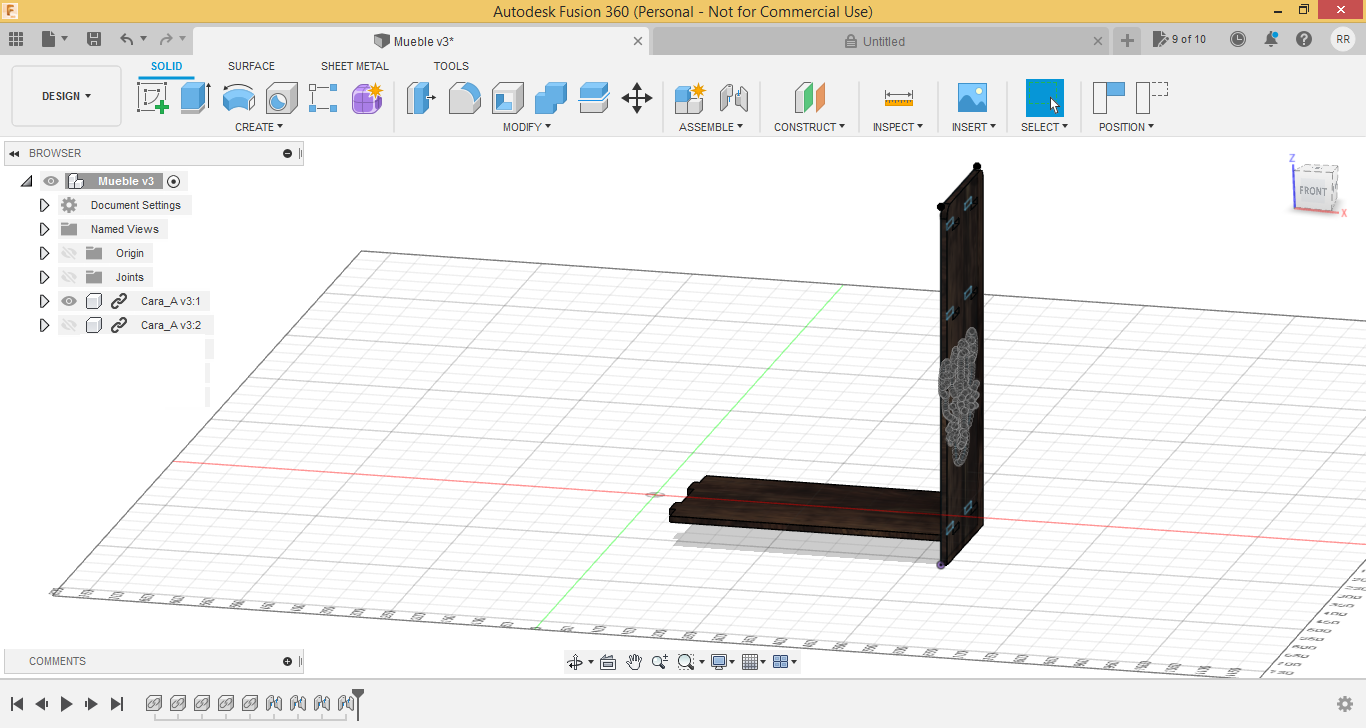Image resolution: width=1366 pixels, height=728 pixels.
Task: Open the MODIFY dropdown menu
Action: 527,127
